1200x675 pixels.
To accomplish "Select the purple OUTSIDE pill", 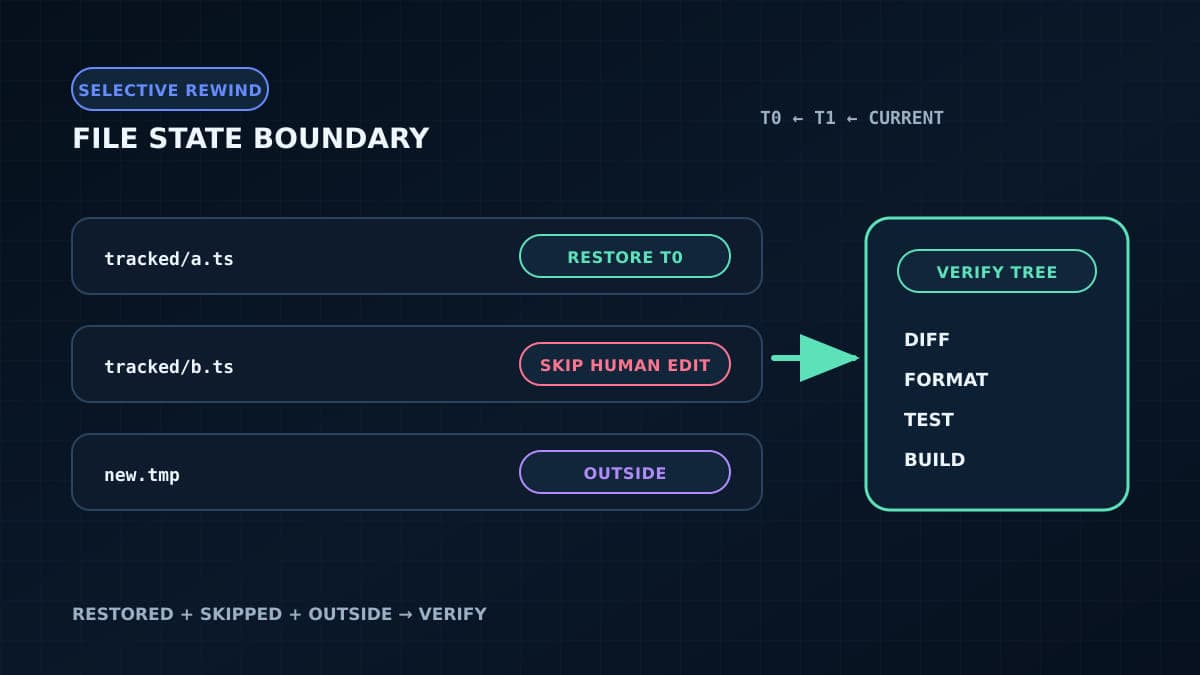I will point(625,472).
